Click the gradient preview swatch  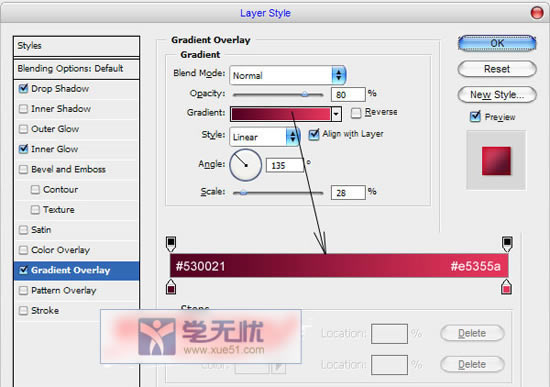281,114
